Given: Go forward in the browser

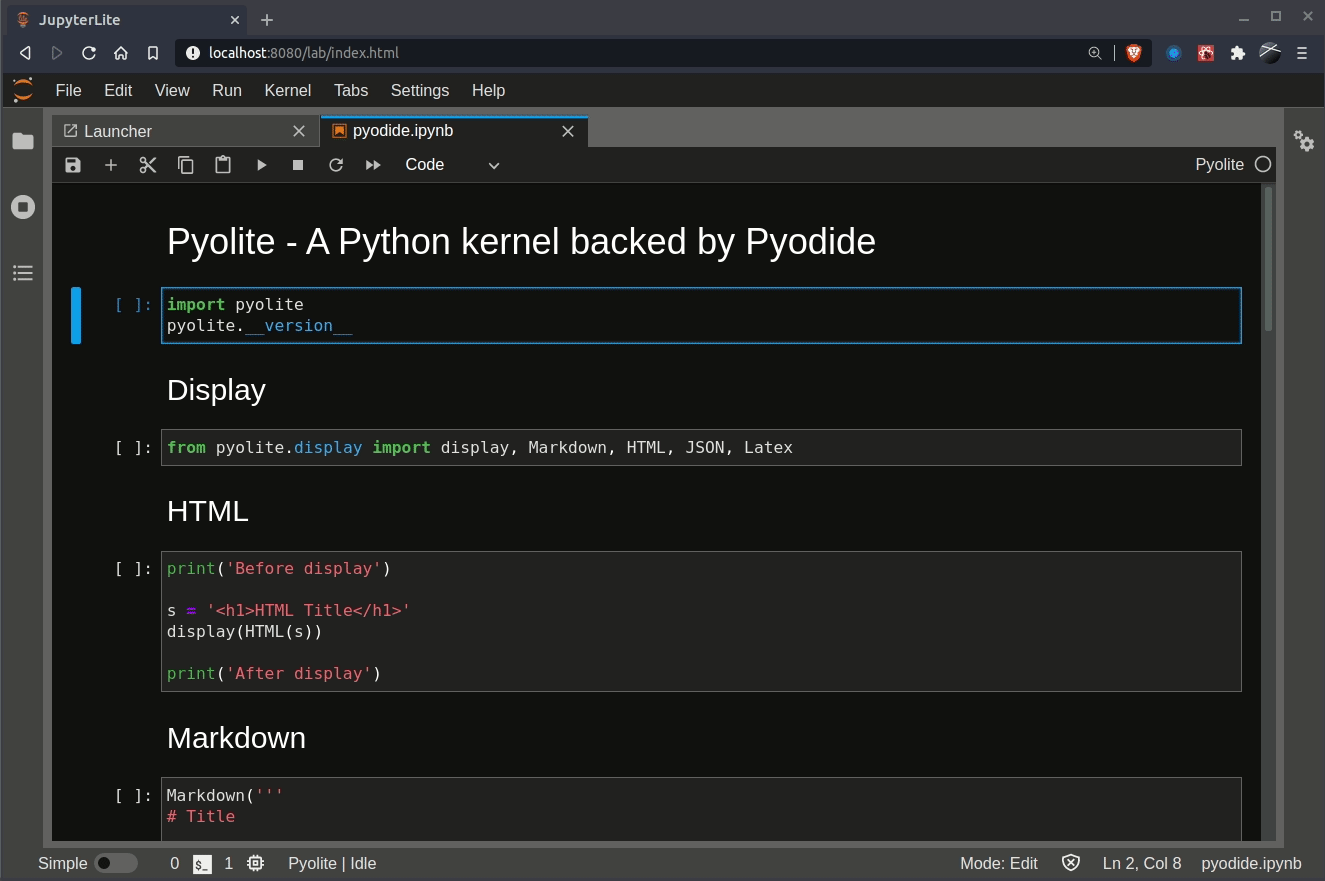Looking at the screenshot, I should (57, 53).
